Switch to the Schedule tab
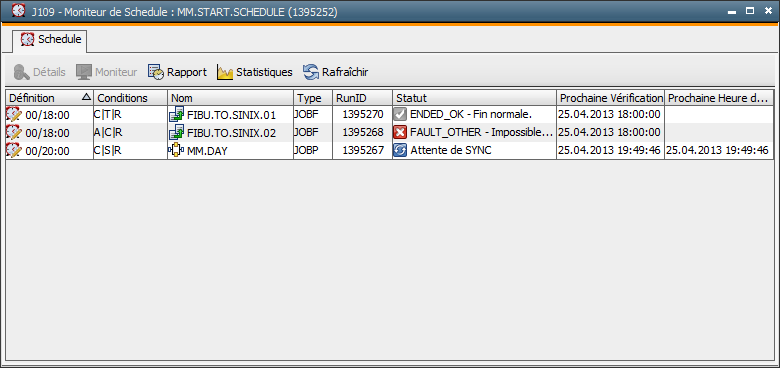This screenshot has height=368, width=780. [x=50, y=40]
